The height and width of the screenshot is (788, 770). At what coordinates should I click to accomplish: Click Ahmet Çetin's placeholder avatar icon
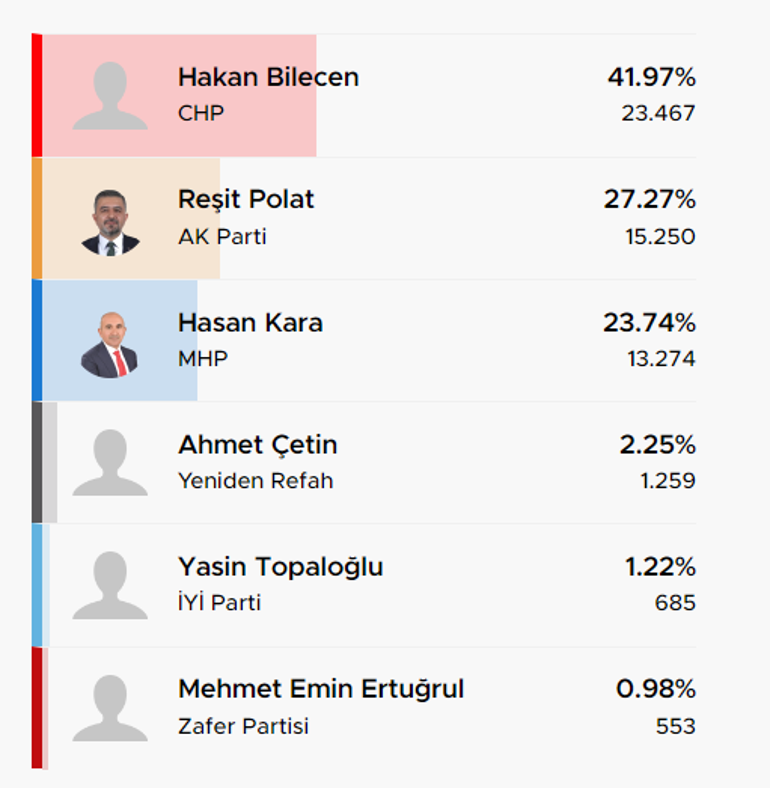point(110,462)
